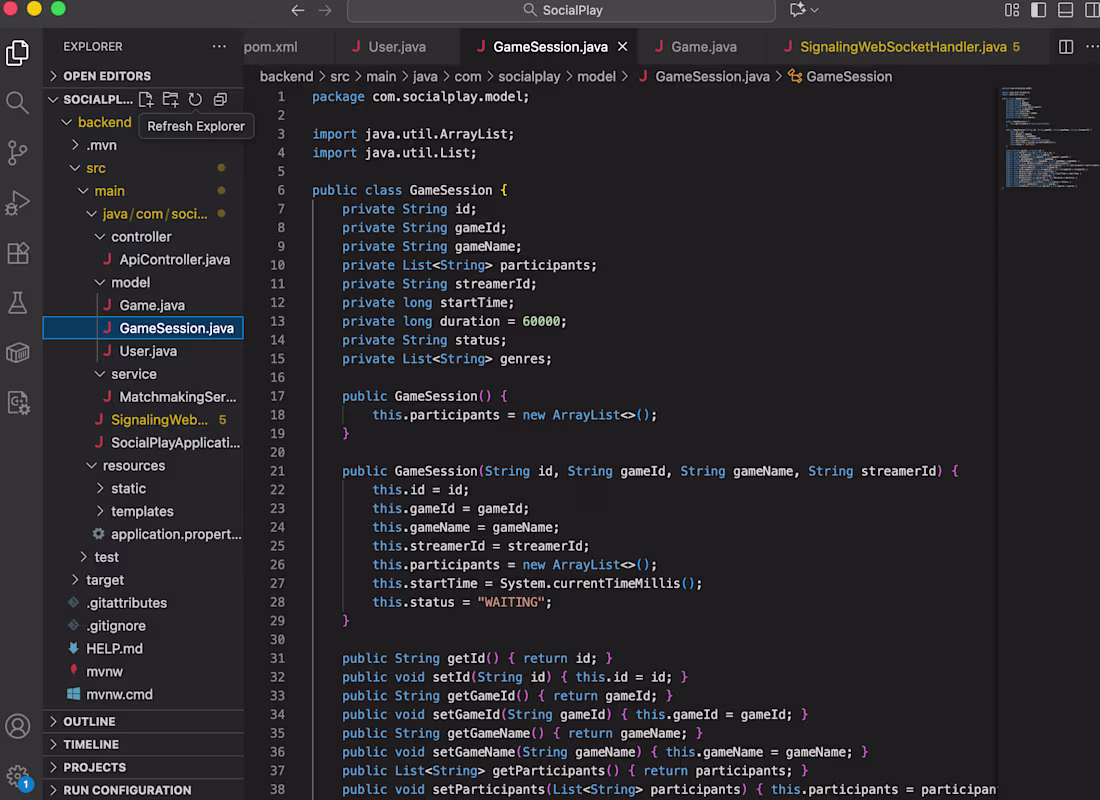This screenshot has height=800, width=1100.
Task: Open the Copilot chat icon in title bar
Action: click(x=798, y=10)
